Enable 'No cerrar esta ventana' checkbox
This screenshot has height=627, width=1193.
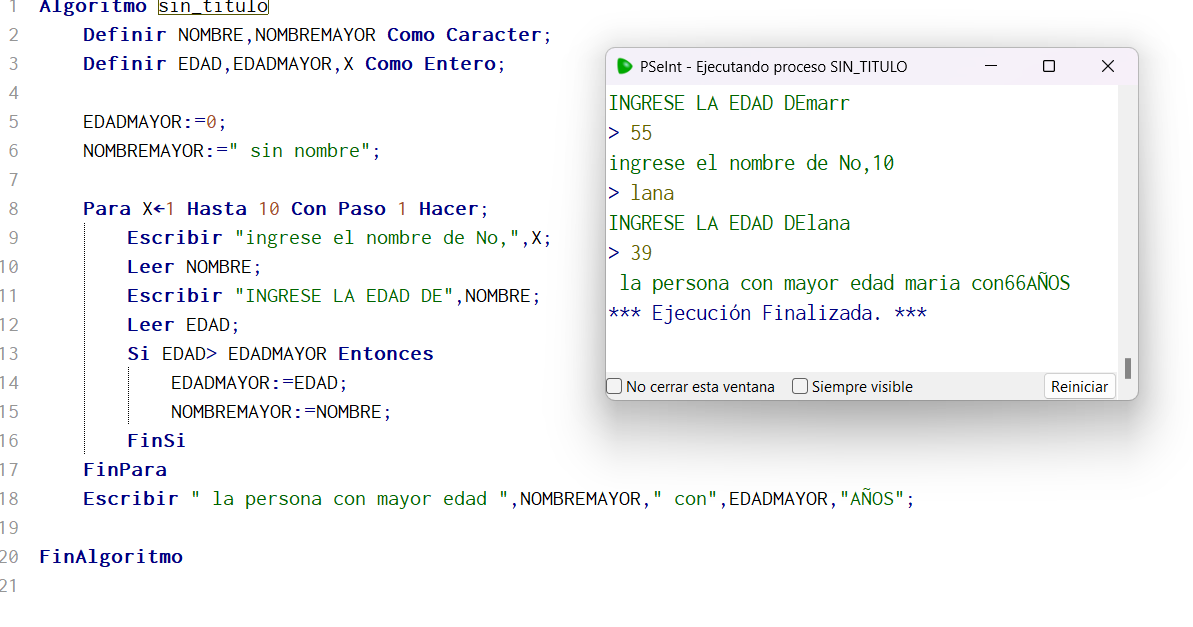pos(615,387)
